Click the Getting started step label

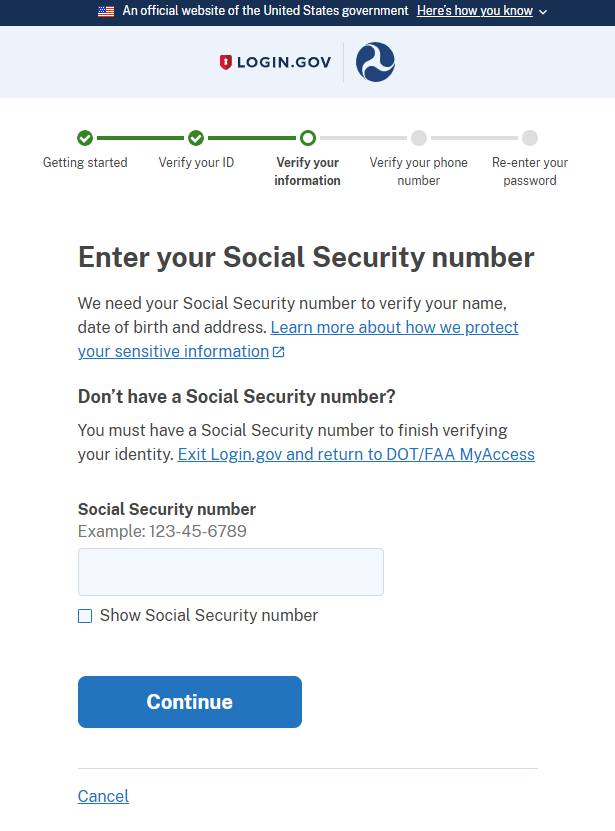[85, 162]
